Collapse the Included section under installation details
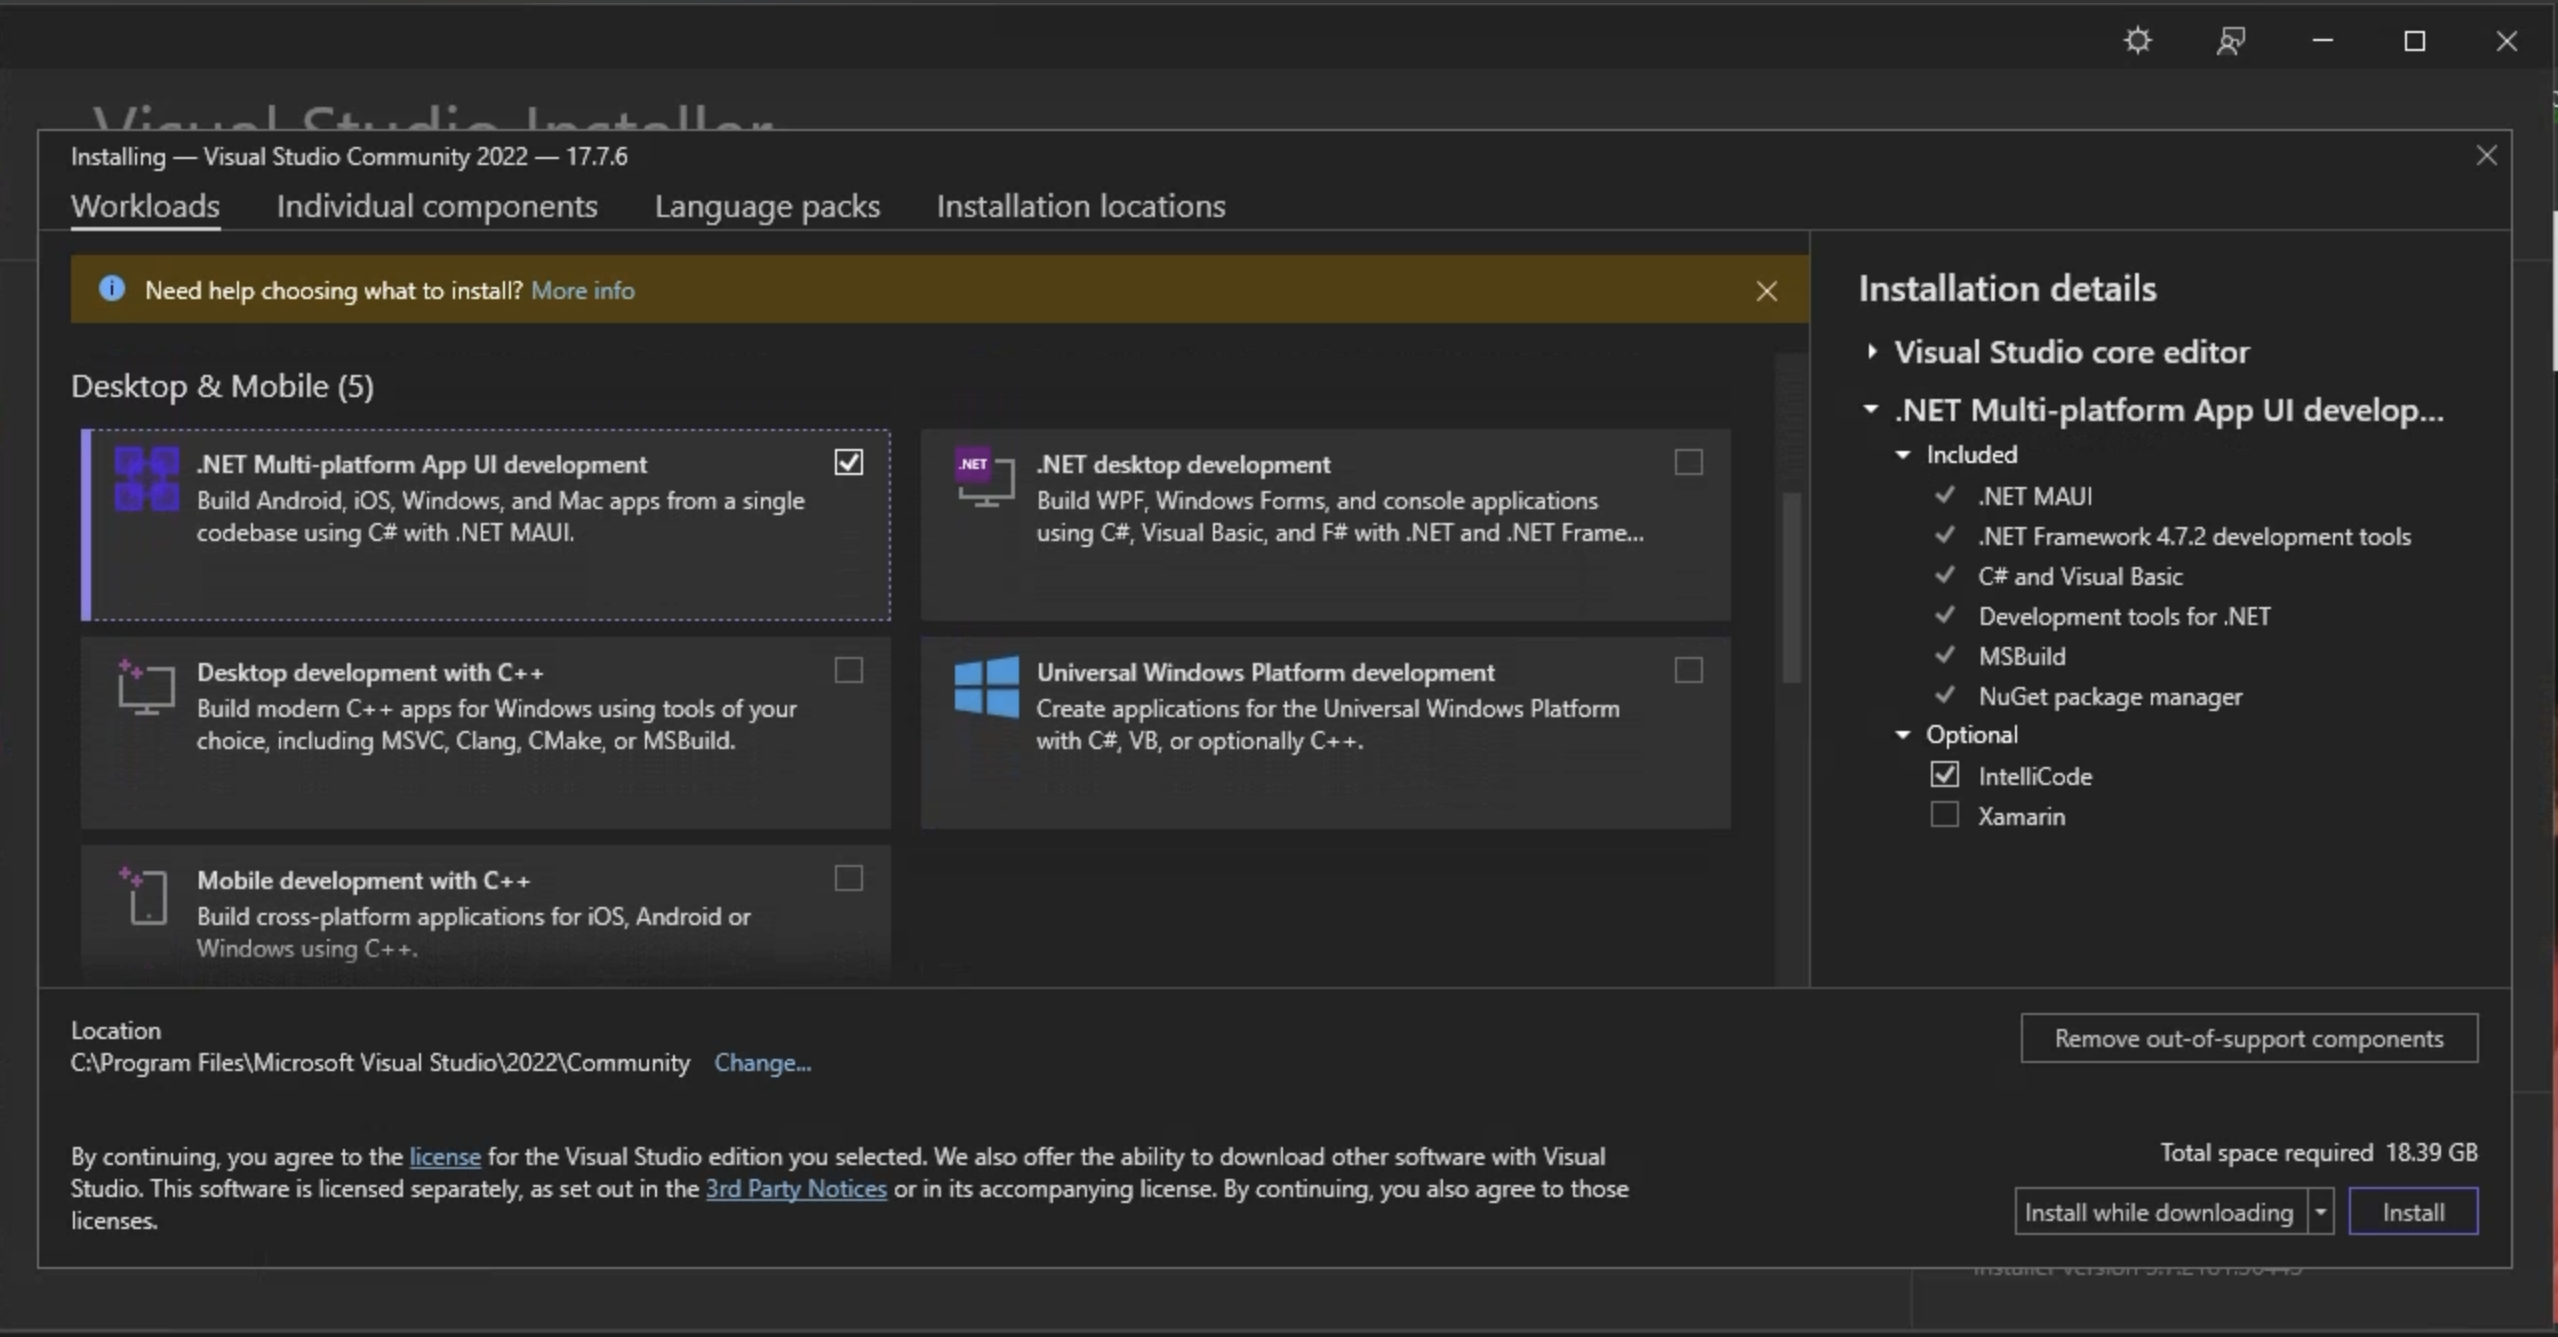Screen dimensions: 2558x1337 1901,454
